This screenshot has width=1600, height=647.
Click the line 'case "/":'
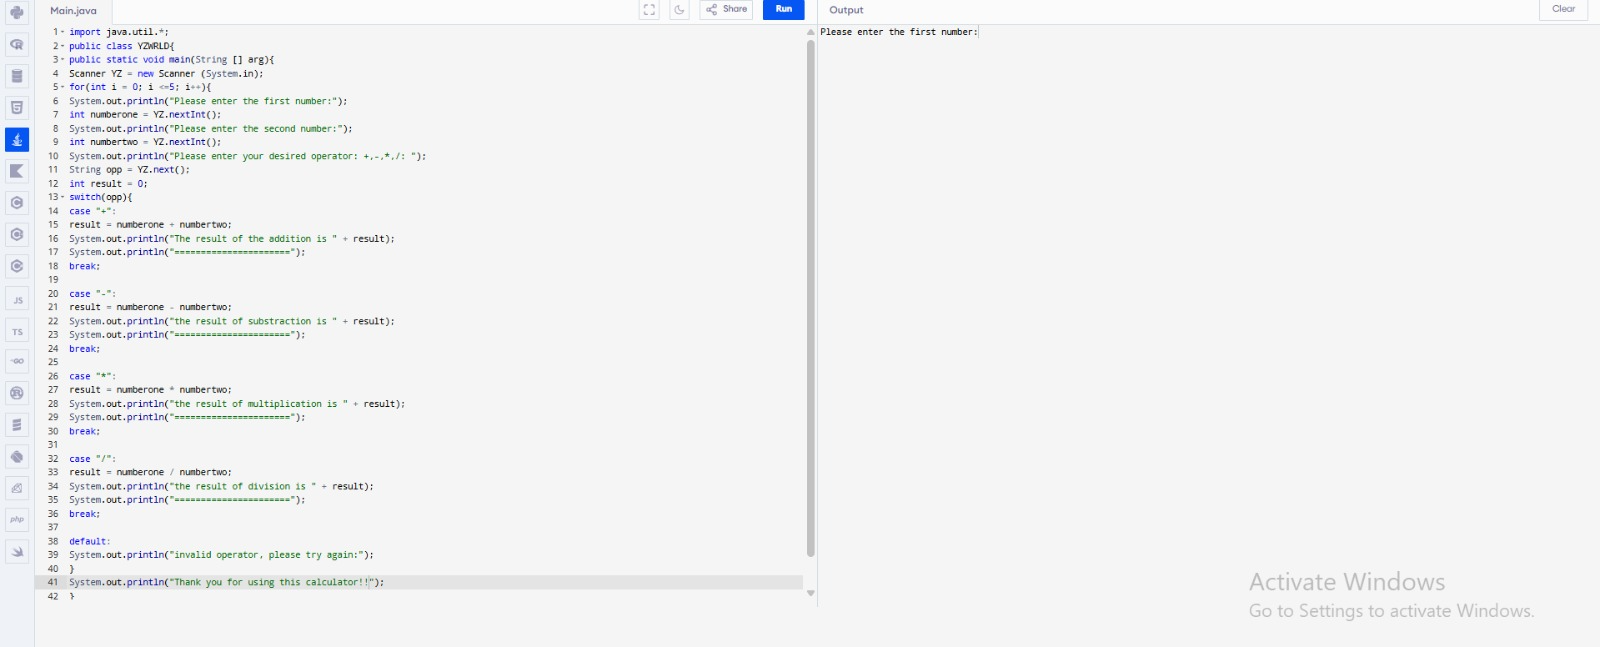(92, 459)
